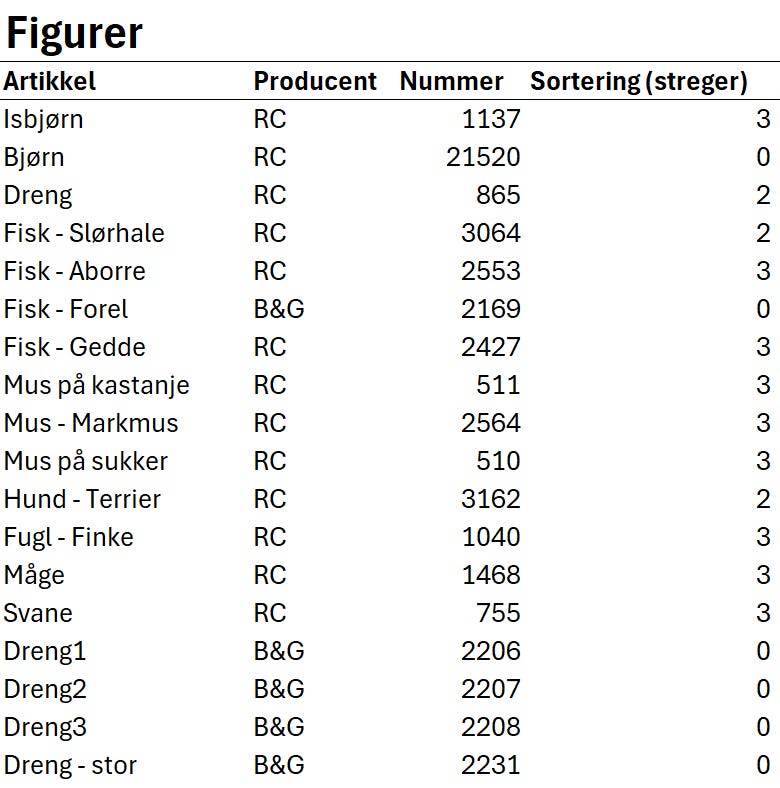Click the number 755 in Svane row
Image resolution: width=780 pixels, height=788 pixels.
tap(497, 613)
